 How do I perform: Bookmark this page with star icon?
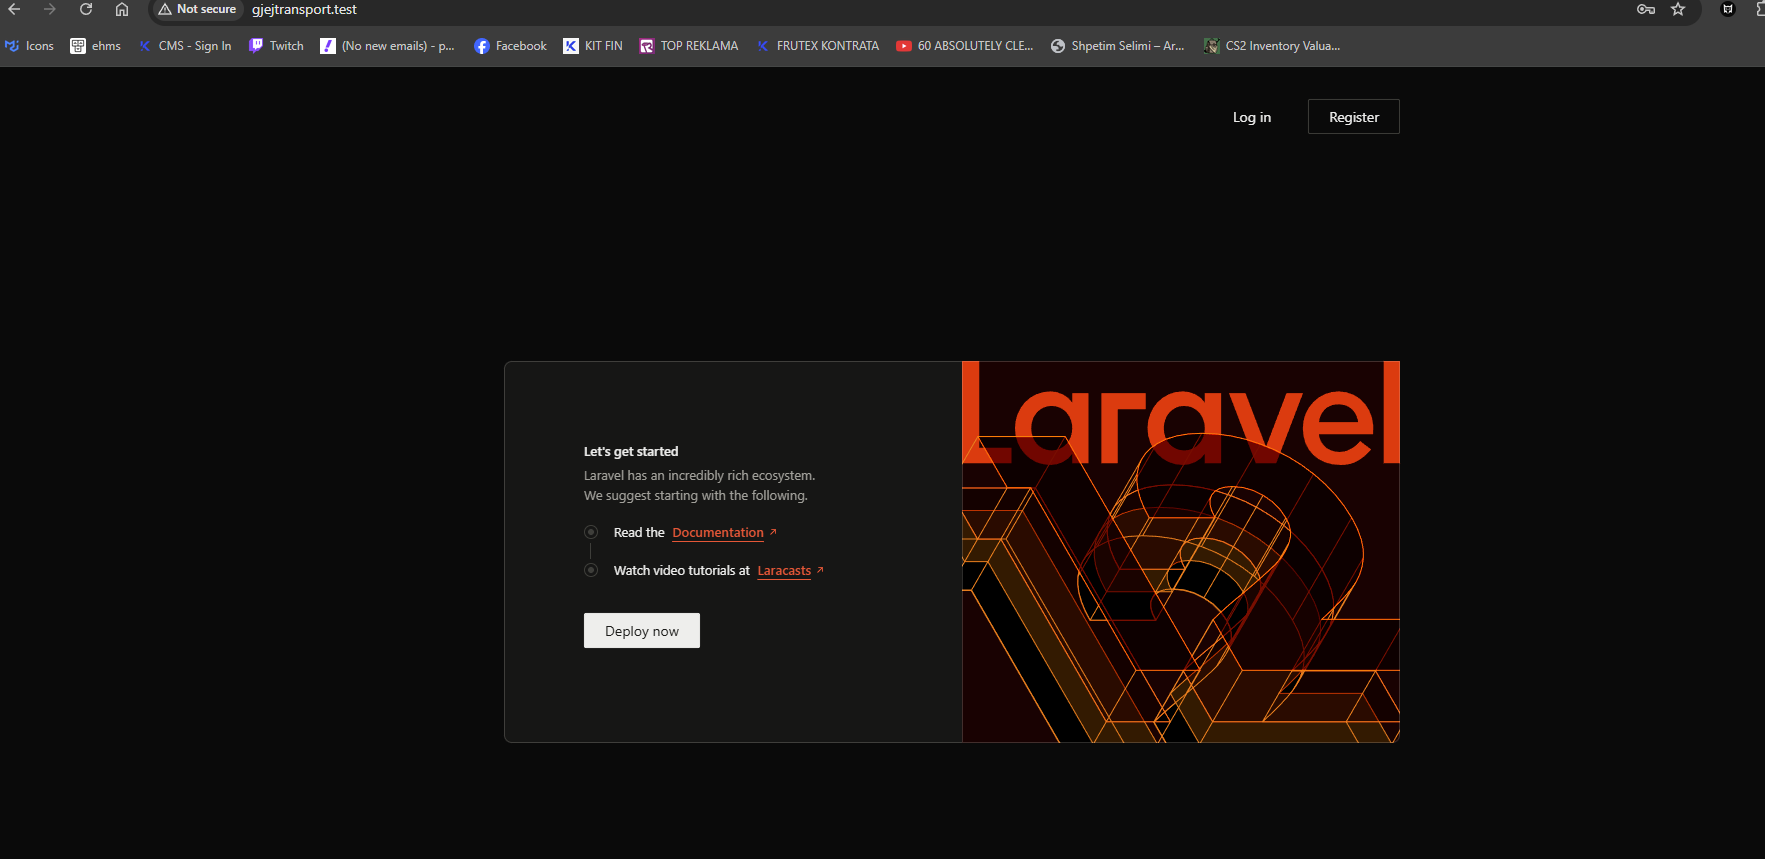point(1678,9)
